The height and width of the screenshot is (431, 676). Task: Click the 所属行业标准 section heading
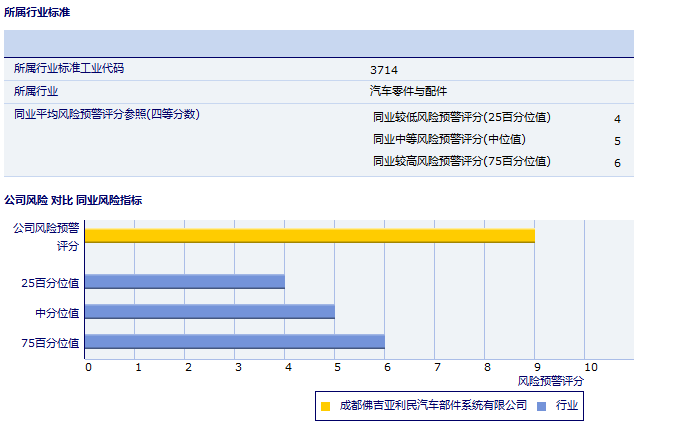pos(37,13)
